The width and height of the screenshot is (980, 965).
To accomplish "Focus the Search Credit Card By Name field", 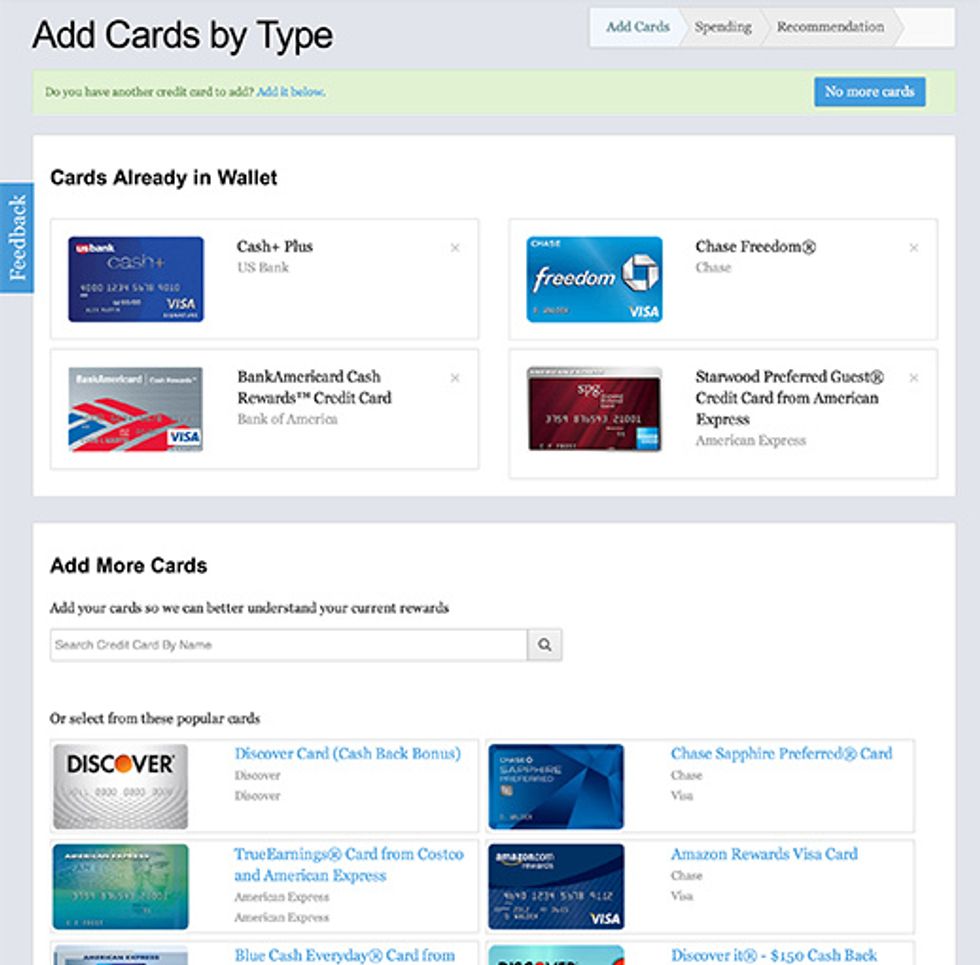I will [x=289, y=644].
